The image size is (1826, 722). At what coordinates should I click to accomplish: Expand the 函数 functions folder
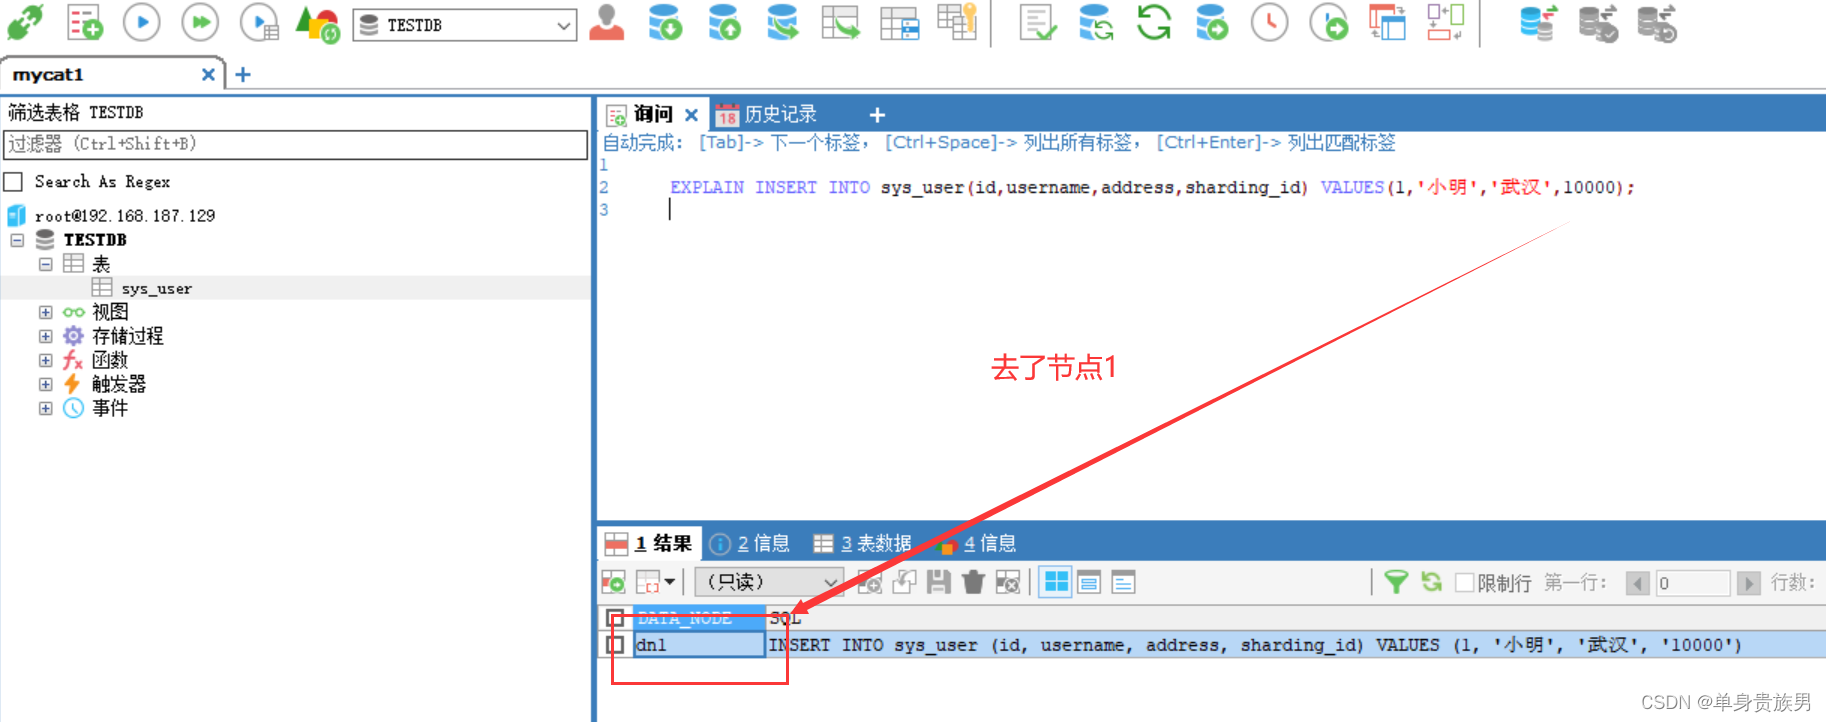(45, 360)
